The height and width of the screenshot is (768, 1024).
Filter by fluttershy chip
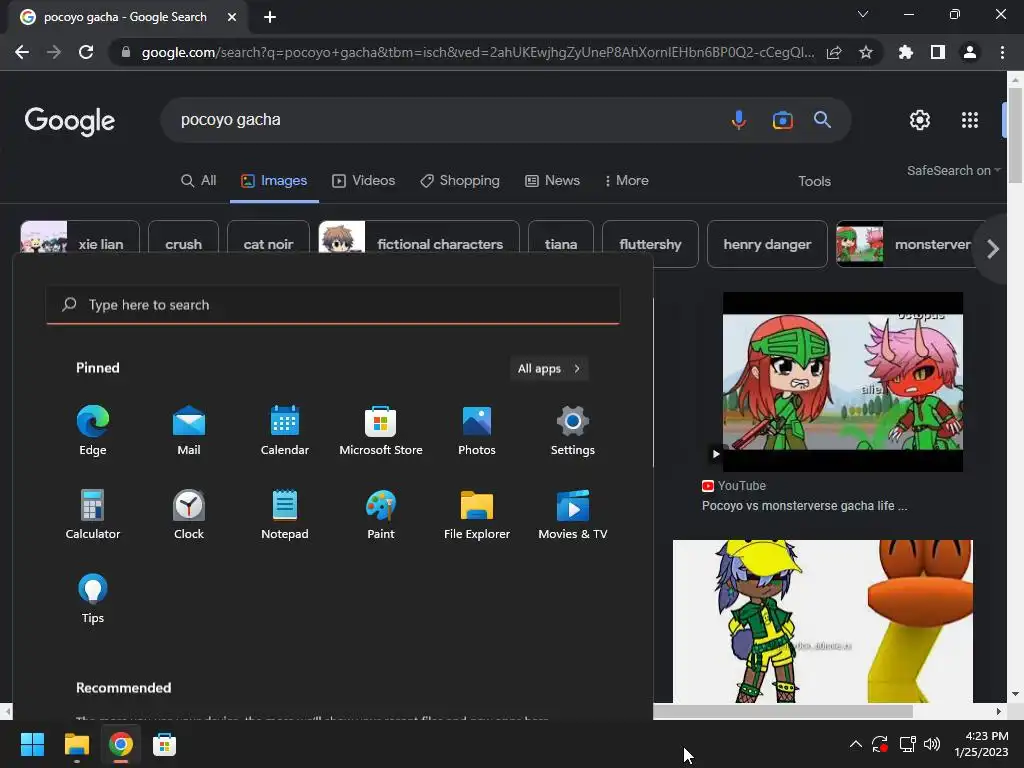(x=650, y=244)
